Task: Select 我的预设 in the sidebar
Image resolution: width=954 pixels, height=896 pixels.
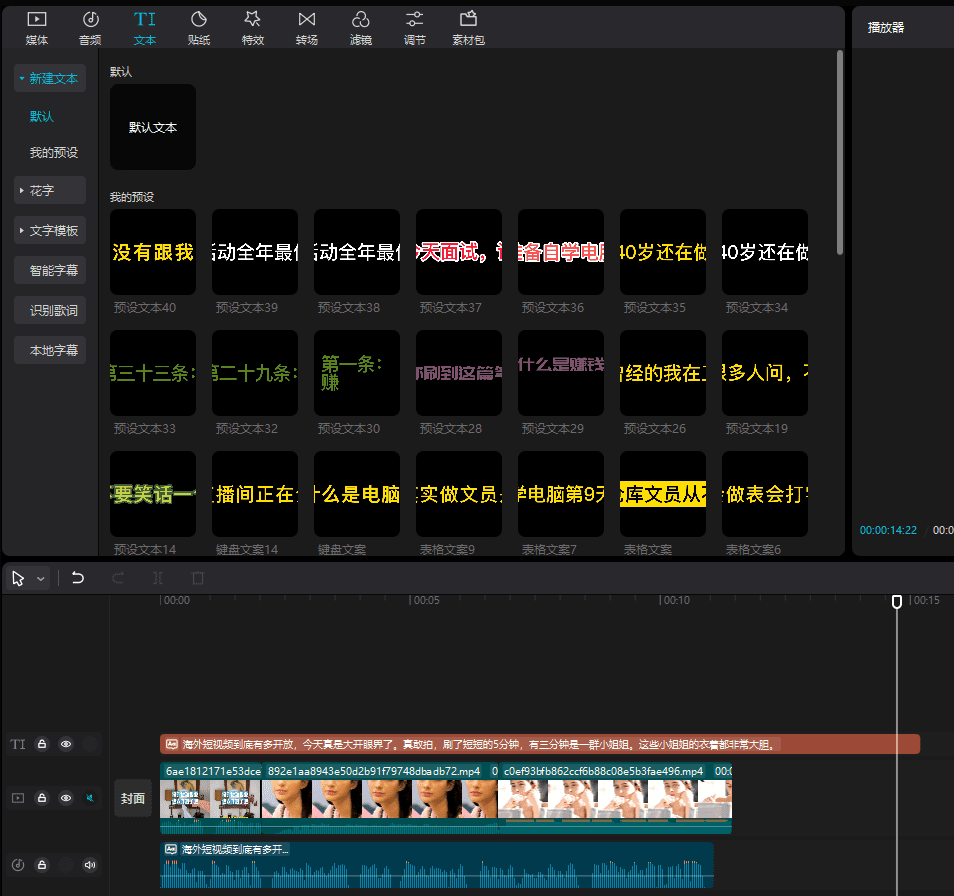Action: point(53,153)
